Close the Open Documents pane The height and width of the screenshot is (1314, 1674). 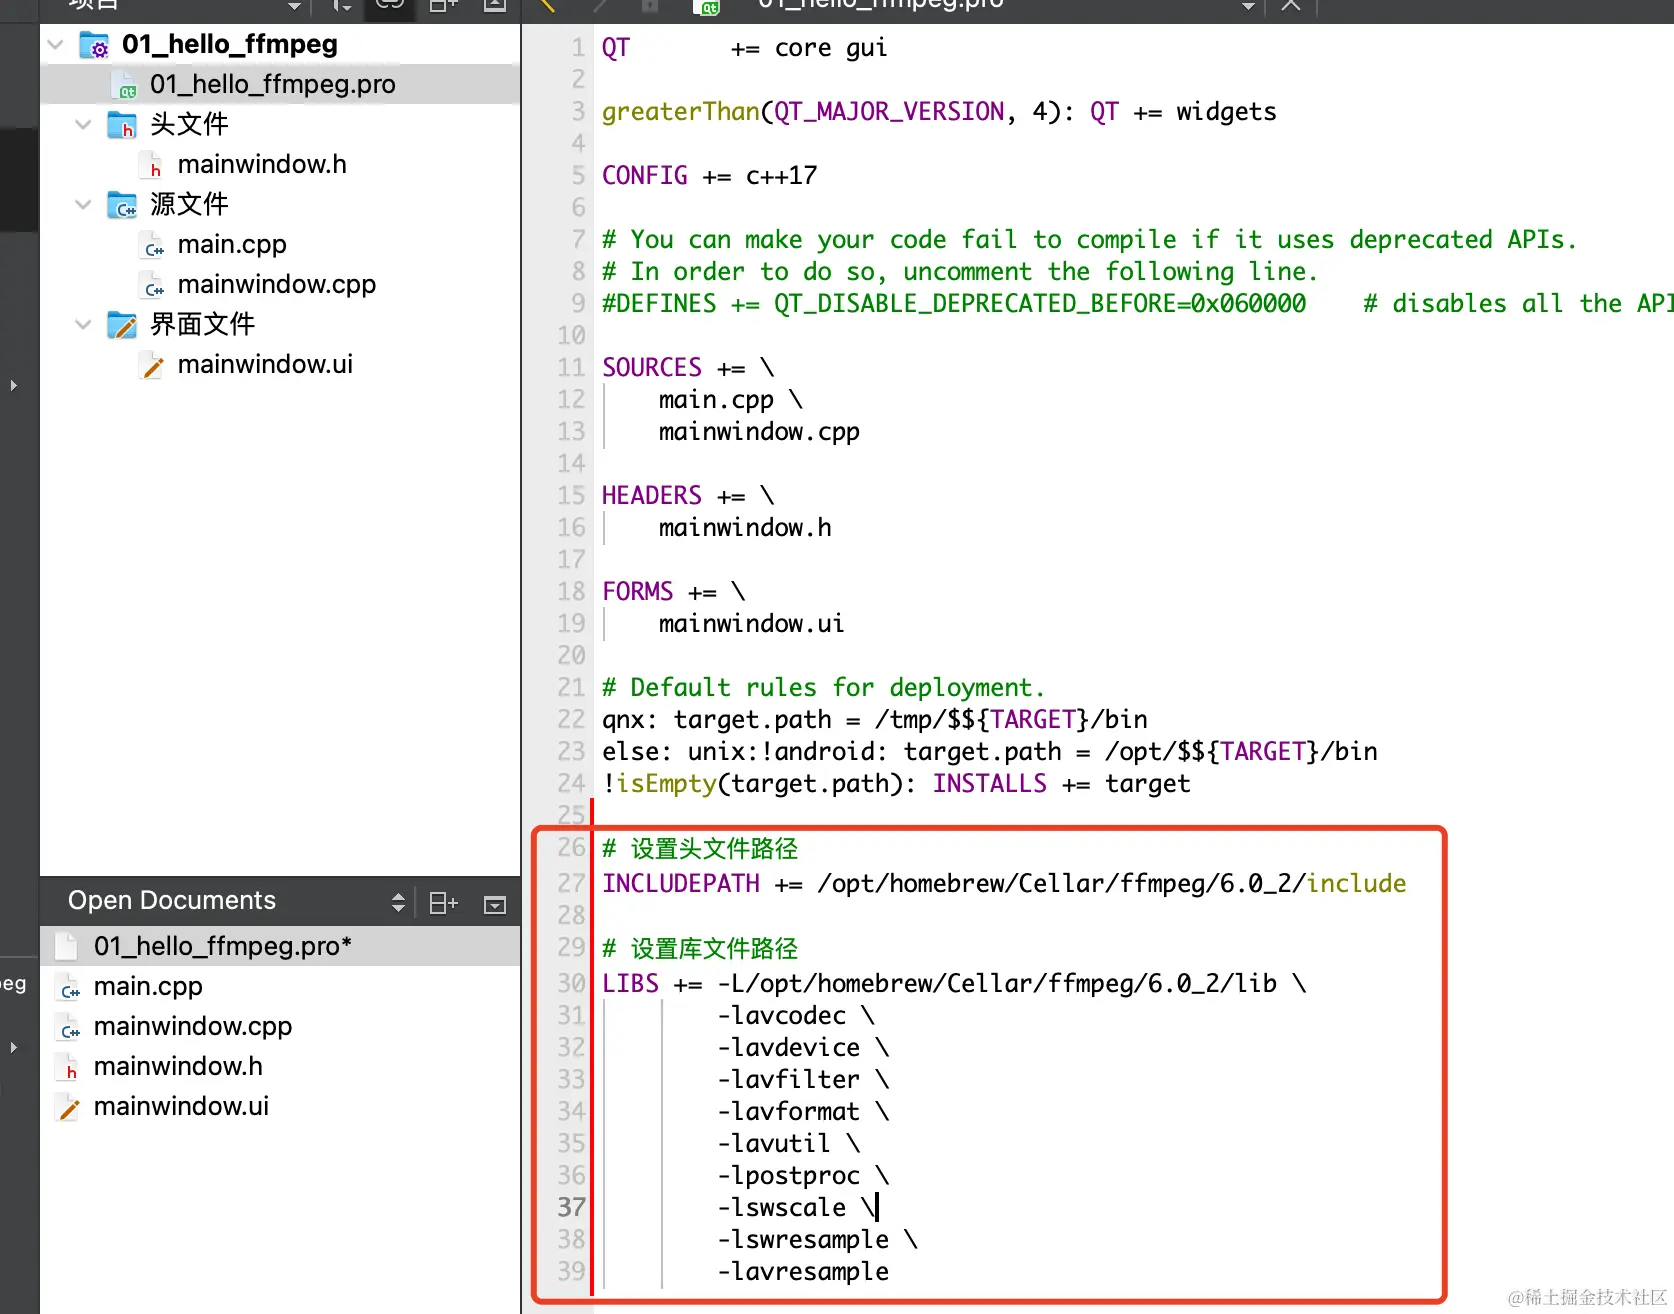tap(495, 904)
